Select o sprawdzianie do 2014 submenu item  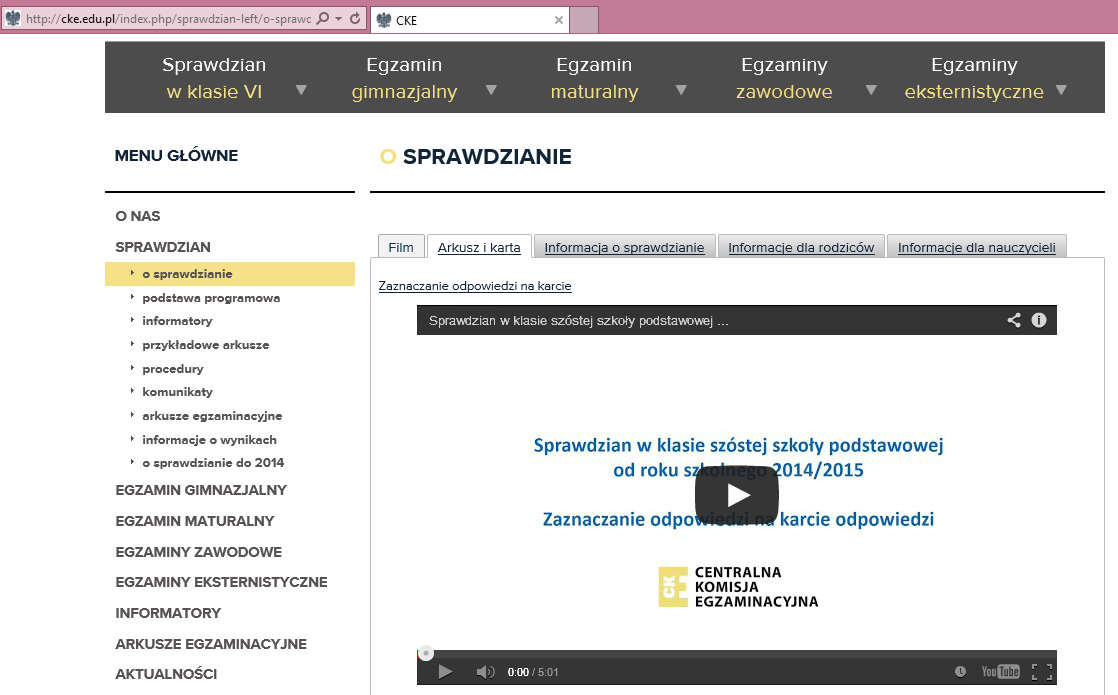point(212,463)
